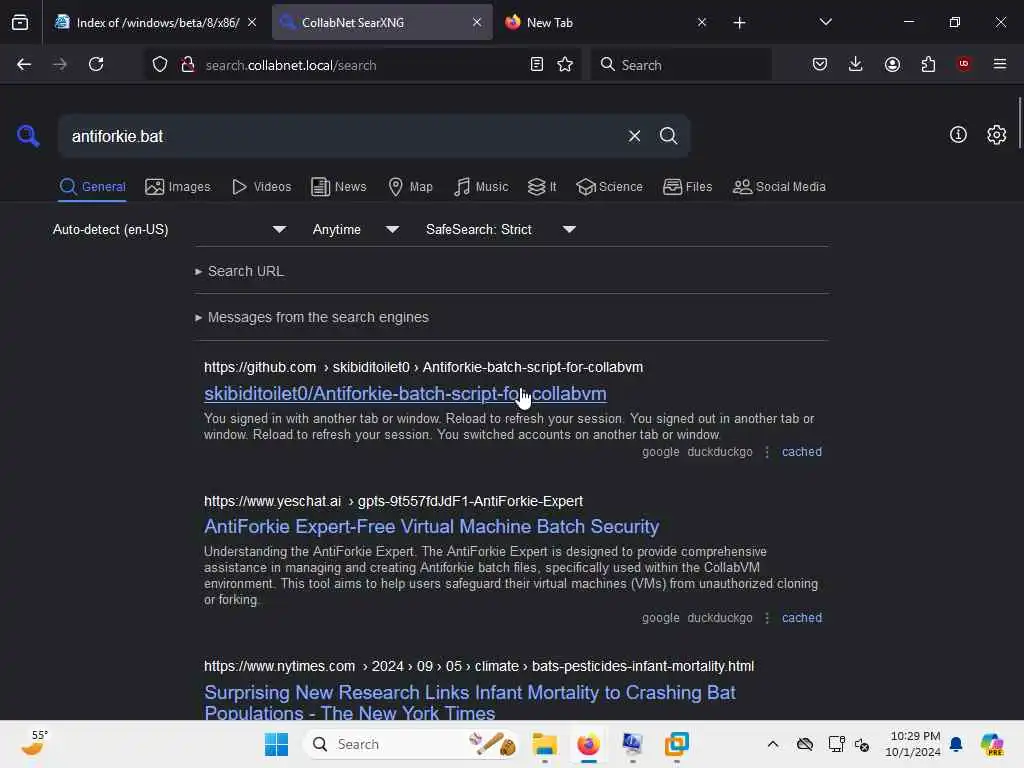The image size is (1024, 768).
Task: Open a new tab with plus button
Action: point(739,23)
